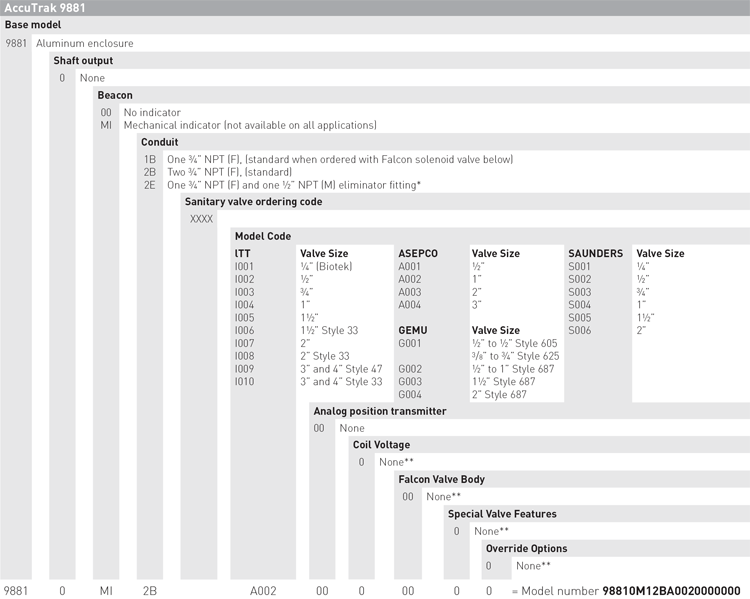Click '2B' in the bottom example row
This screenshot has height=599, width=750.
[x=150, y=591]
